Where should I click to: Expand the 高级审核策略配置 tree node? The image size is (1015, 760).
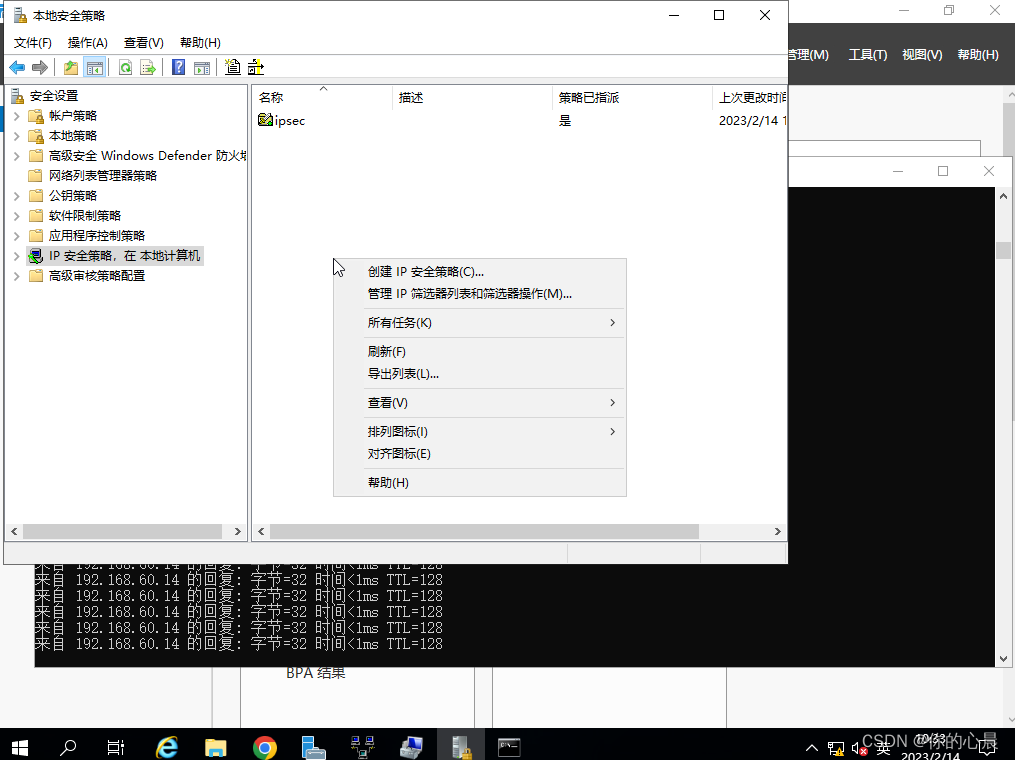coord(16,276)
